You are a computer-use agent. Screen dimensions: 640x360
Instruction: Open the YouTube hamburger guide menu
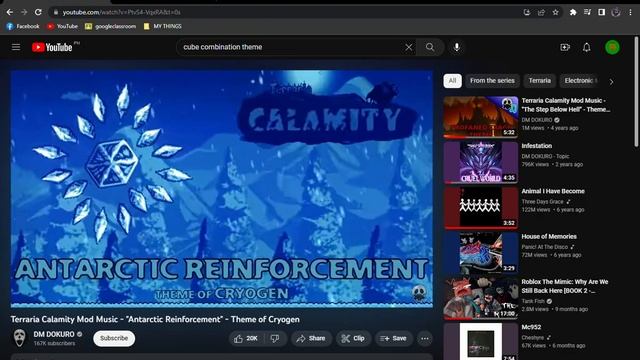tap(16, 47)
